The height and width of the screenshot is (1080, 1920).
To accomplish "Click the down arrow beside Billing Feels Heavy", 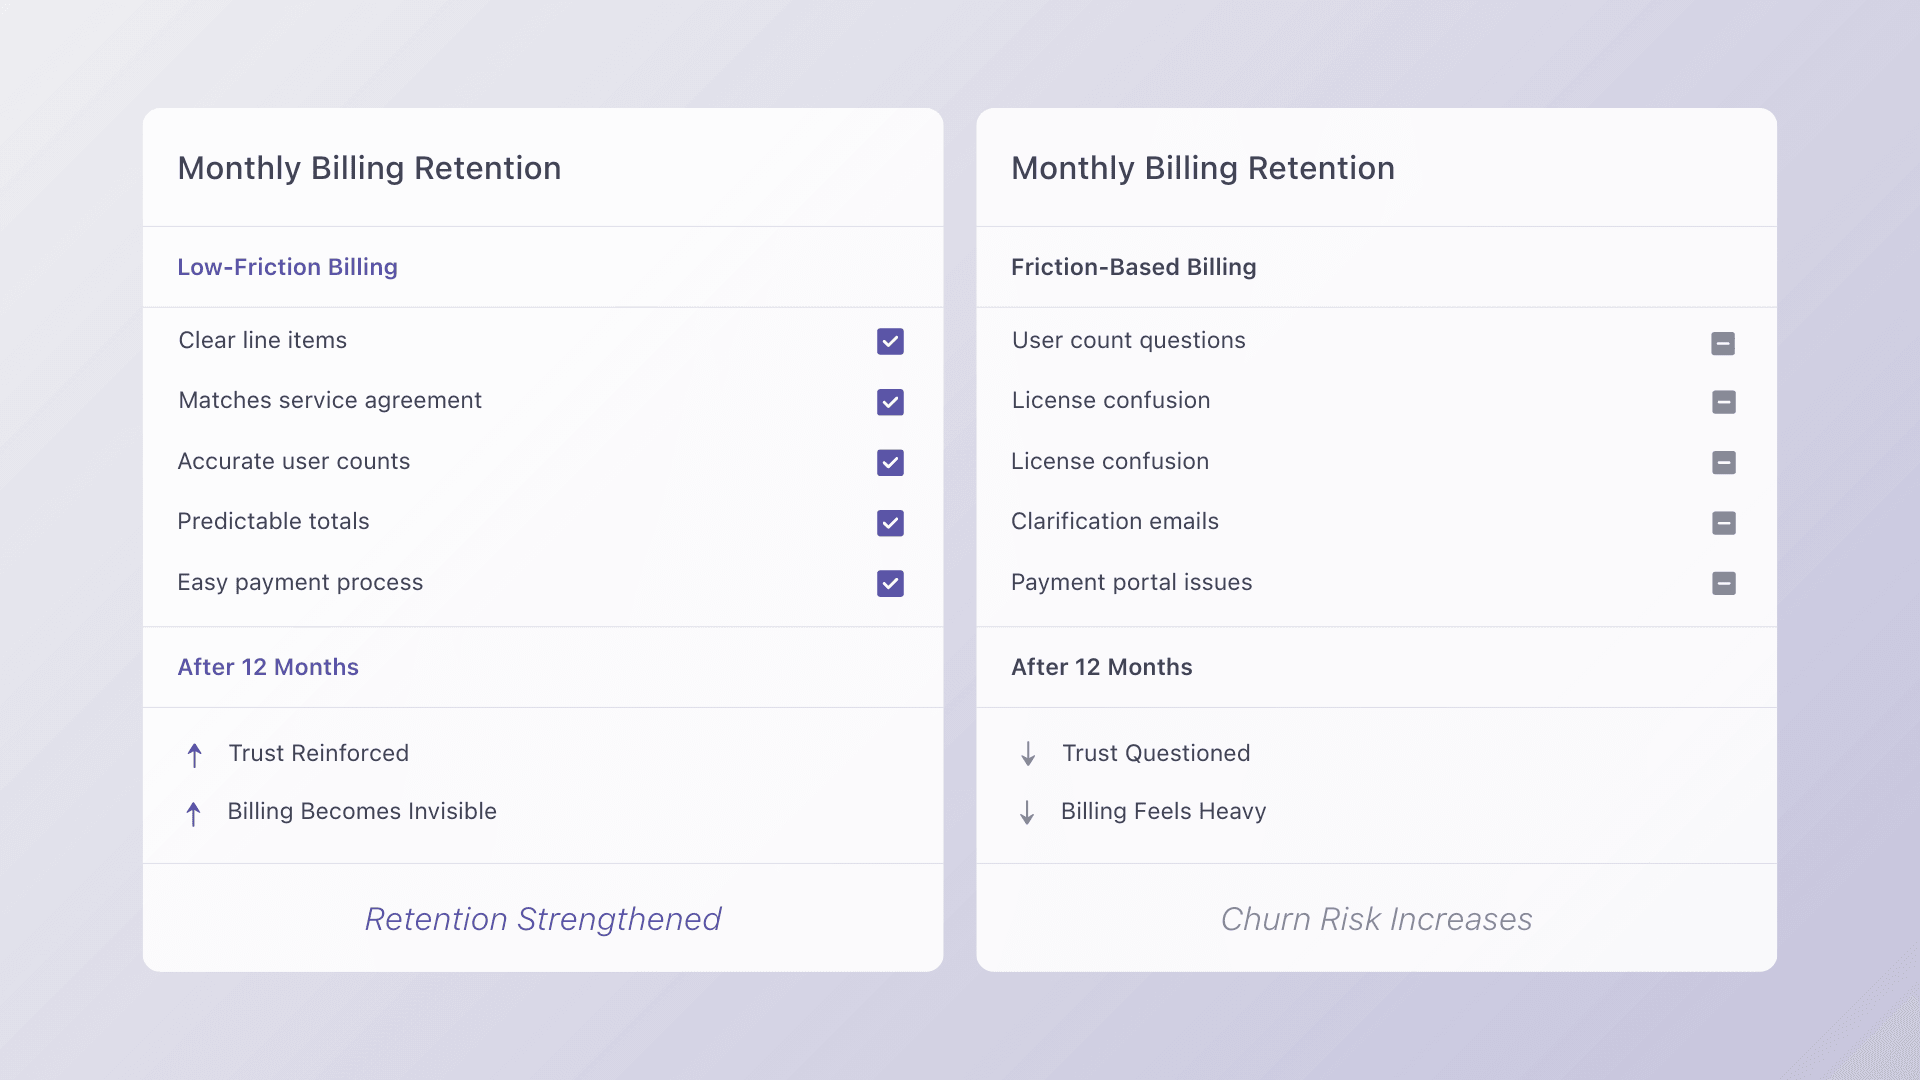I will [1027, 812].
